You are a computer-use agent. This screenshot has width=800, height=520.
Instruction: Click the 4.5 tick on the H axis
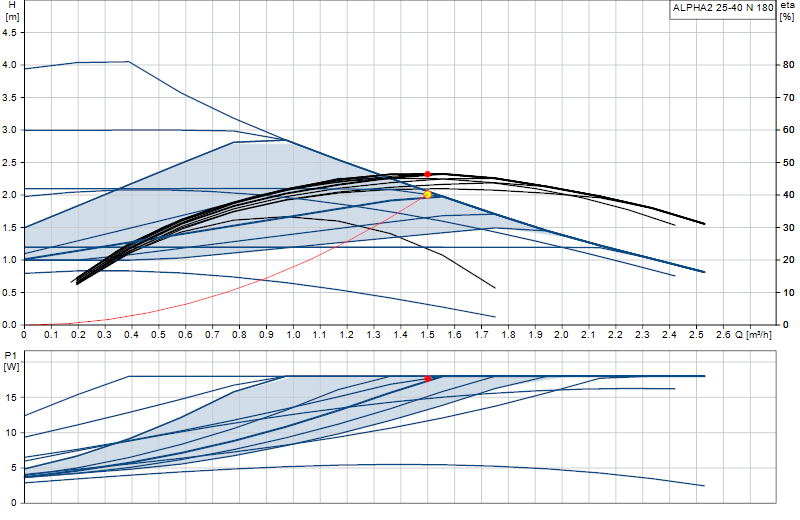click(x=9, y=32)
